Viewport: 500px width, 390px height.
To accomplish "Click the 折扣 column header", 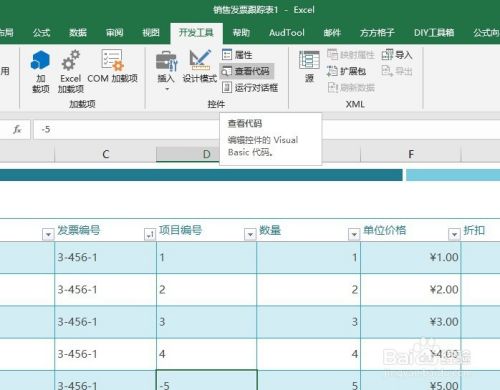I will click(x=474, y=231).
